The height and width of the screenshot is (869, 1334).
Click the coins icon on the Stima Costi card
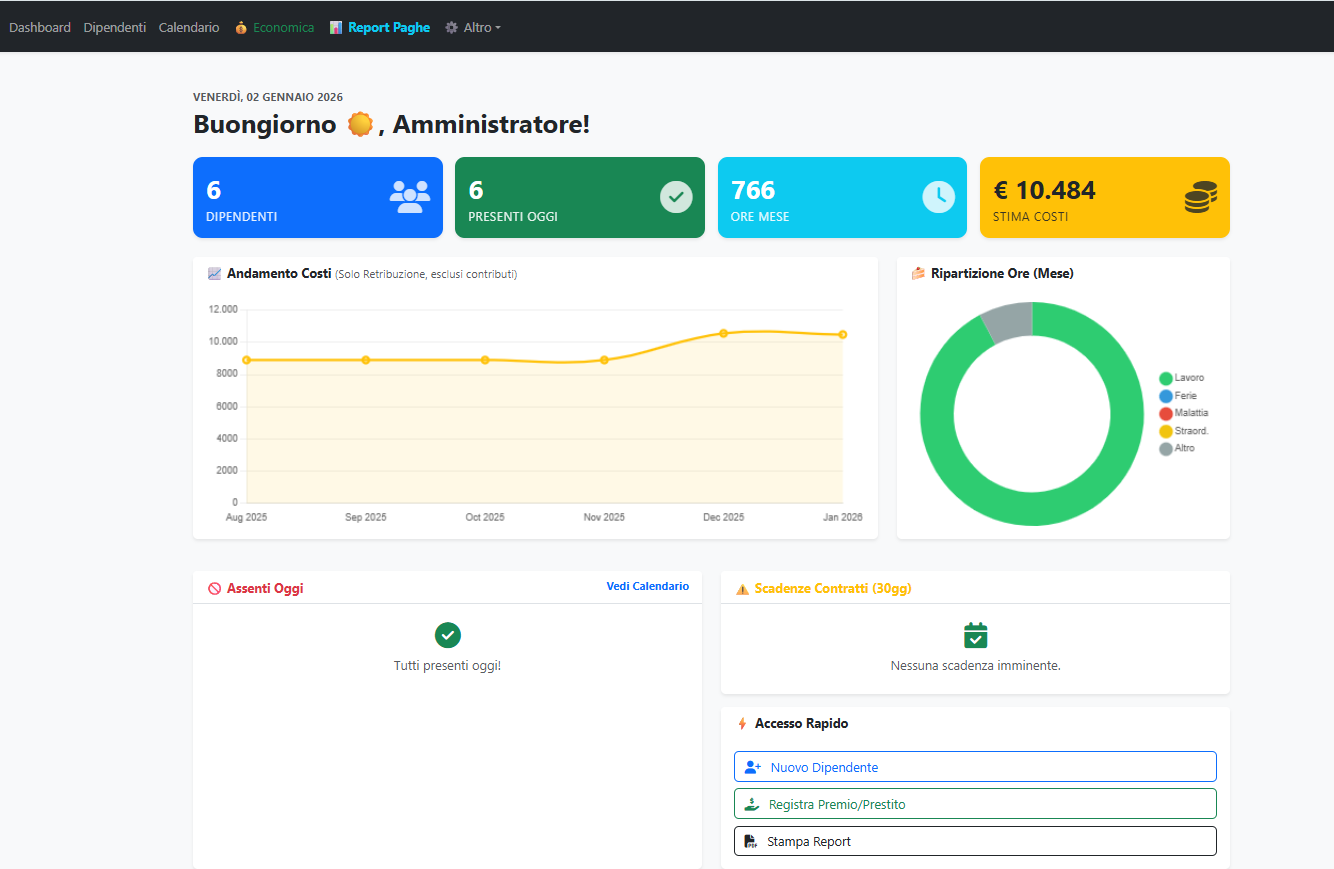point(1200,197)
